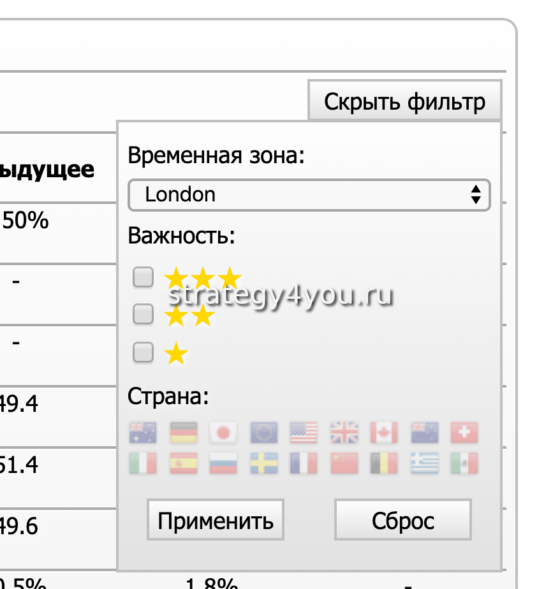Select the China flag country filter
This screenshot has height=589, width=560.
pyautogui.click(x=344, y=463)
